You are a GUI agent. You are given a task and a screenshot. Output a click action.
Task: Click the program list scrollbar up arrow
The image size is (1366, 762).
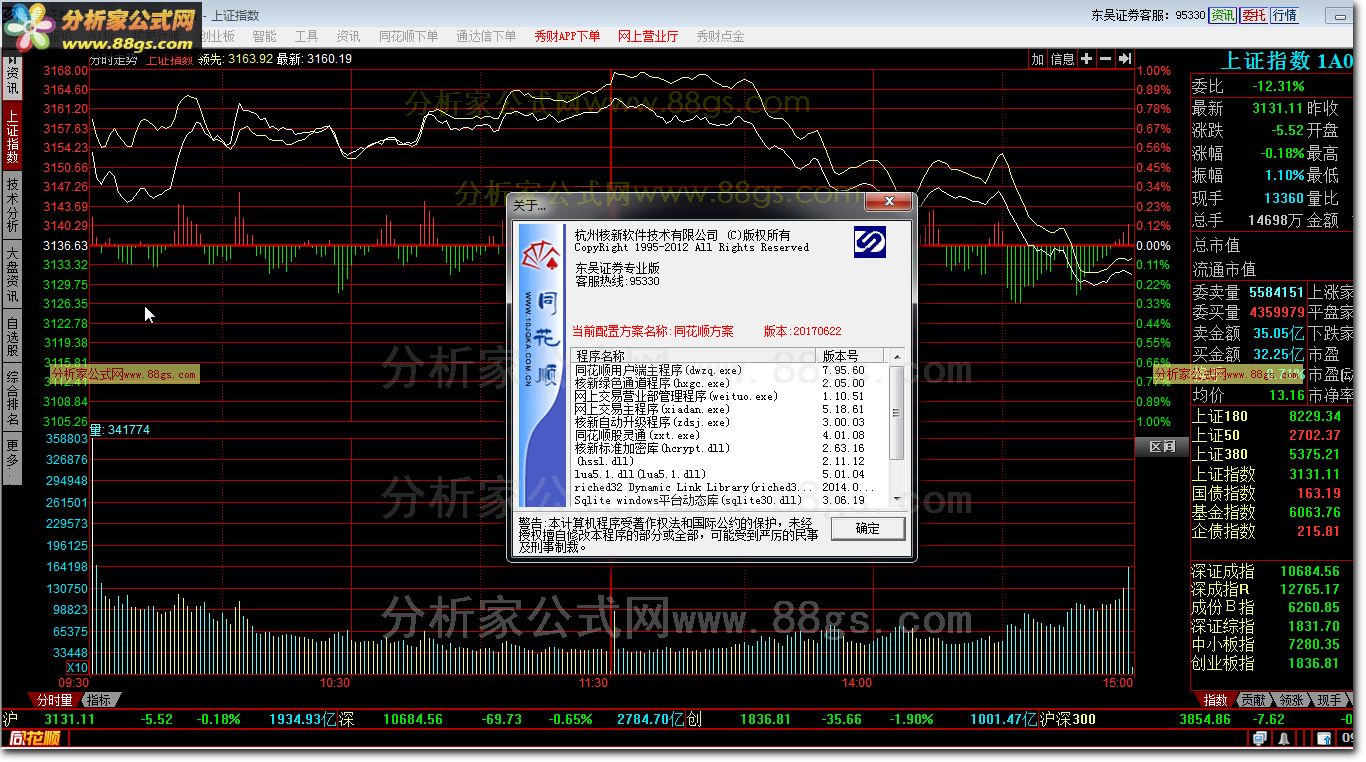click(896, 357)
